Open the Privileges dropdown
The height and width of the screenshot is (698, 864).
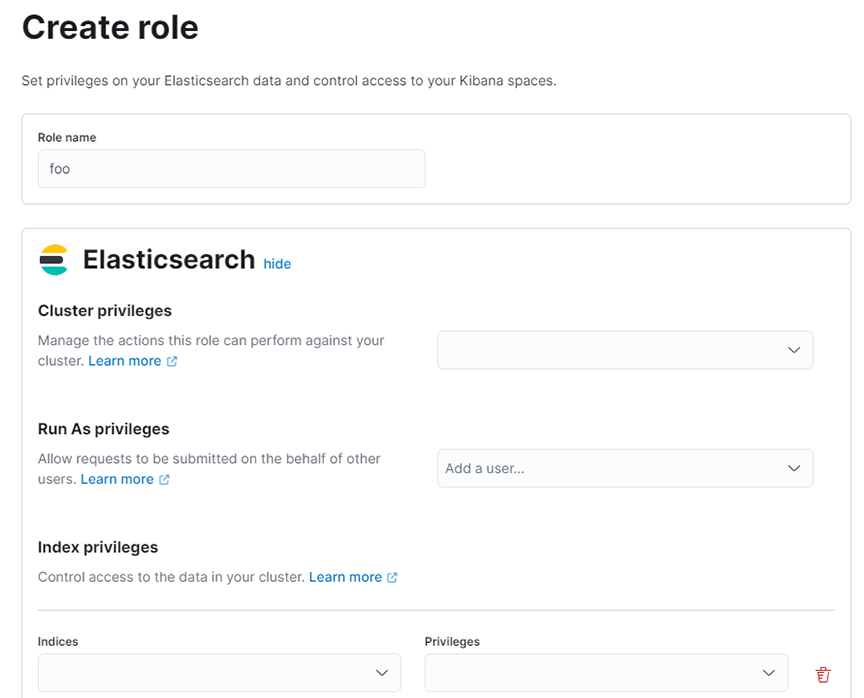click(x=606, y=673)
